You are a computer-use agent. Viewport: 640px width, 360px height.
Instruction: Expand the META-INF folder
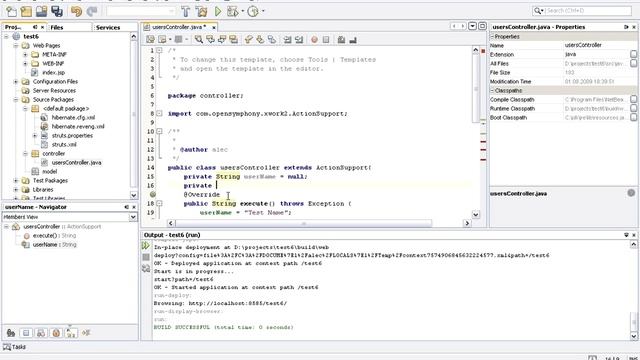pyautogui.click(x=25, y=54)
